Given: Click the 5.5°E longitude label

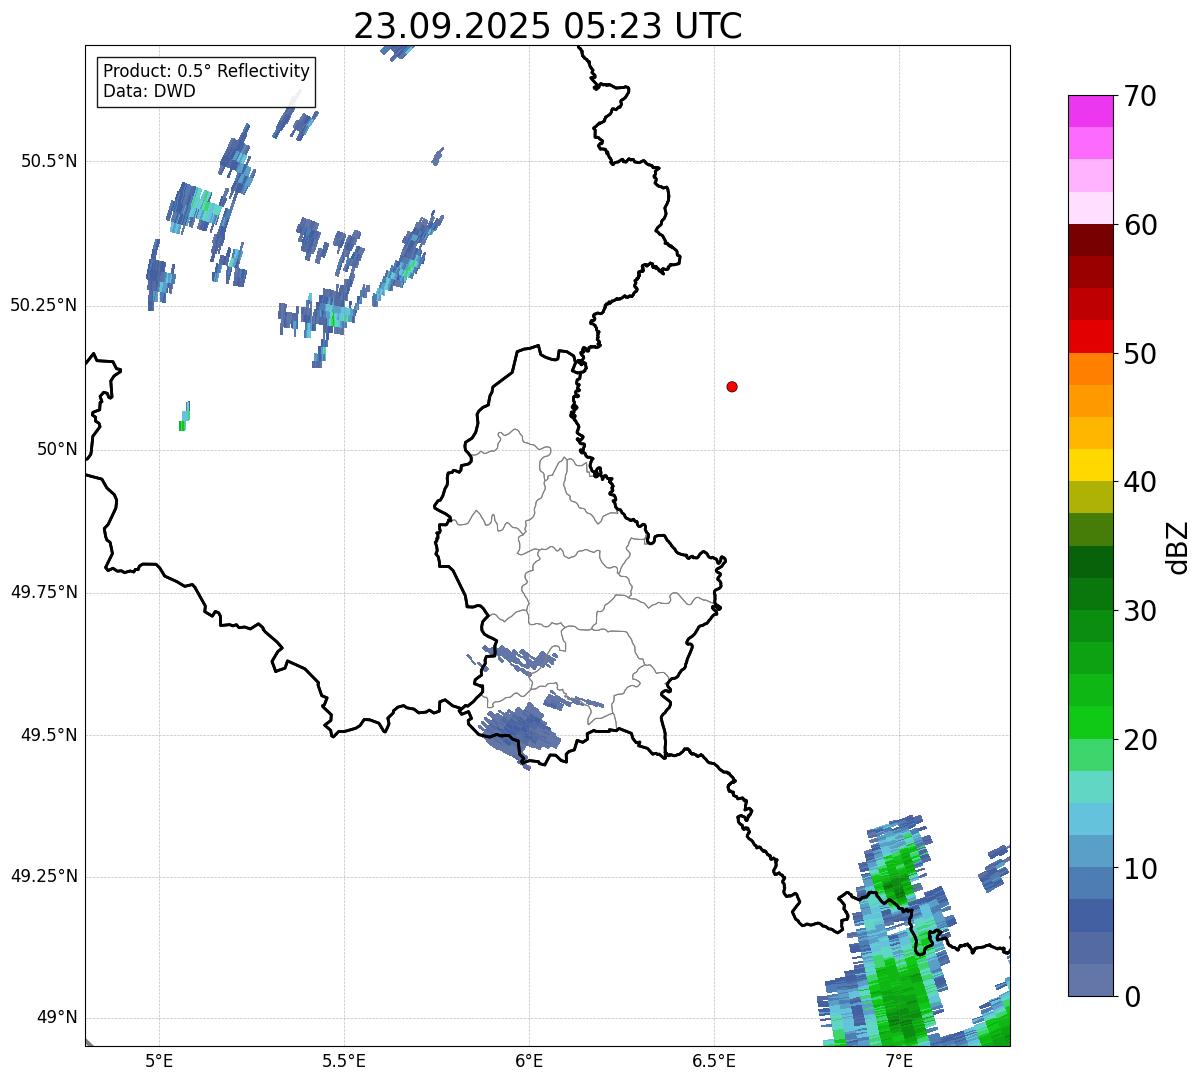Looking at the screenshot, I should pos(344,1061).
